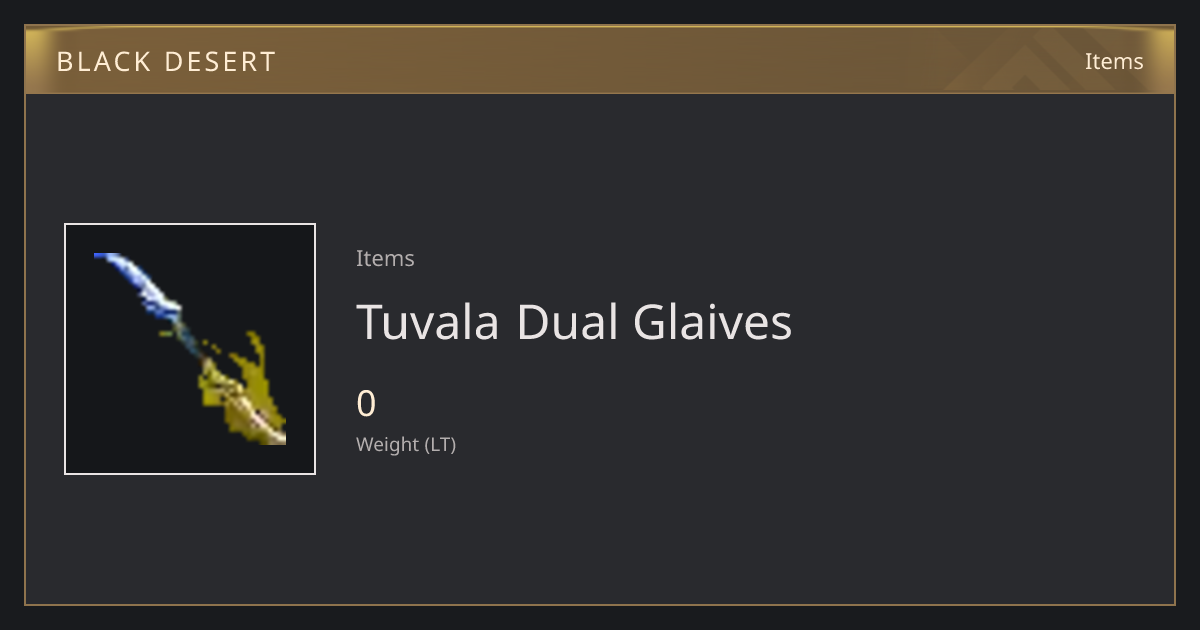
Task: Click the word Weight under the value
Action: pyautogui.click(x=388, y=444)
